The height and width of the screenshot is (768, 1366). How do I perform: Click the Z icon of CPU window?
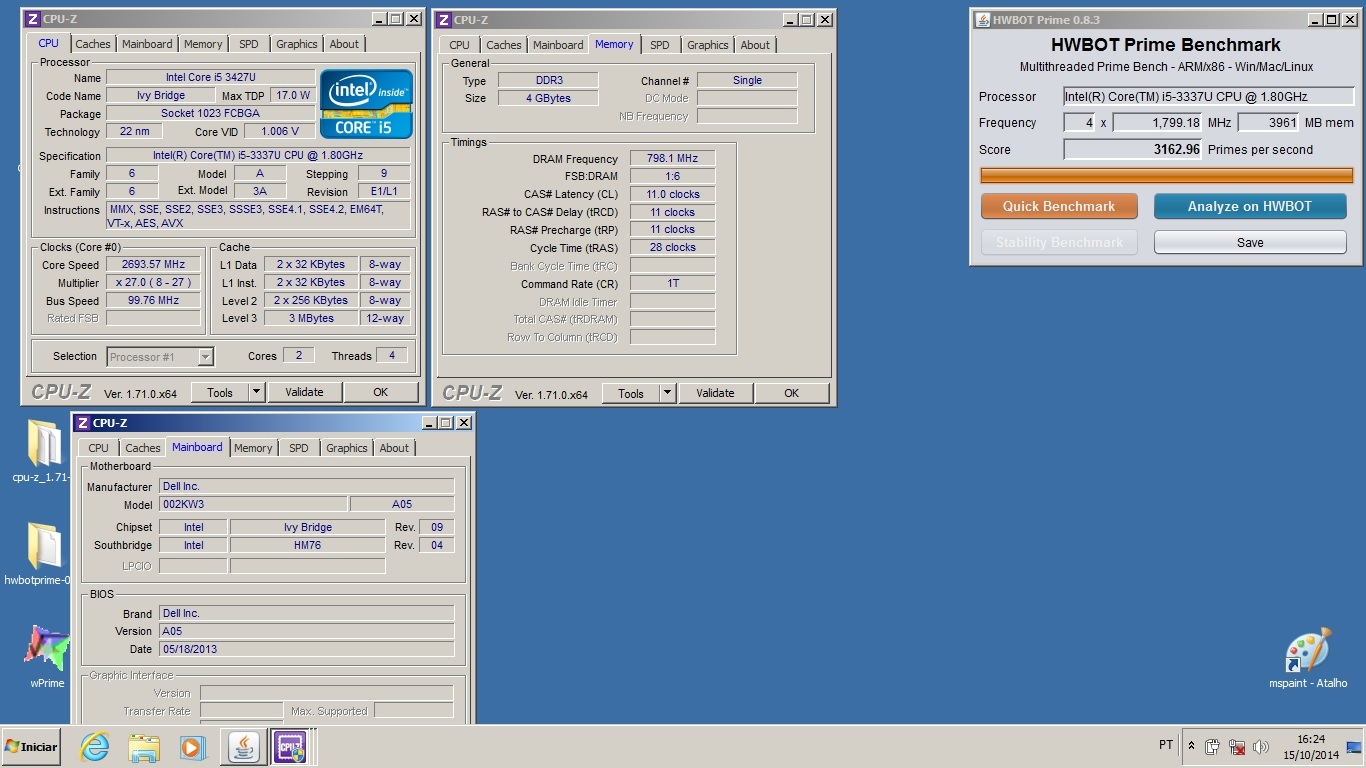tap(32, 19)
